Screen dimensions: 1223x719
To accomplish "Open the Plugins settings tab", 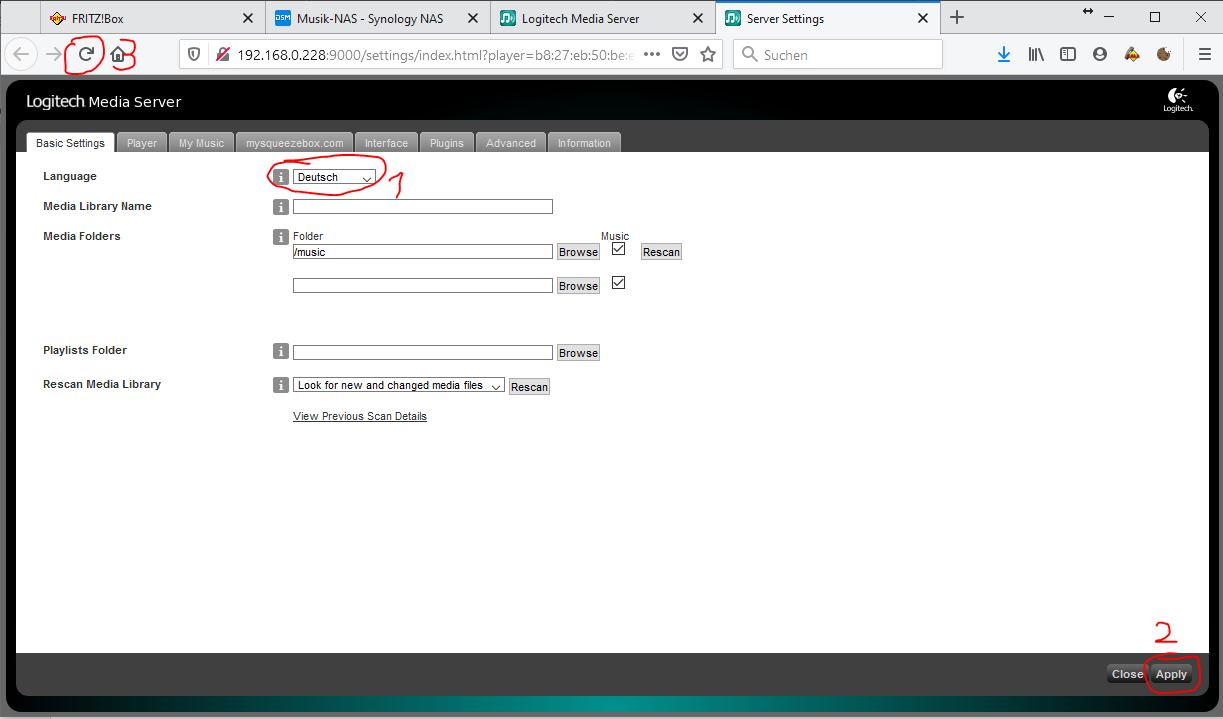I will tap(447, 143).
